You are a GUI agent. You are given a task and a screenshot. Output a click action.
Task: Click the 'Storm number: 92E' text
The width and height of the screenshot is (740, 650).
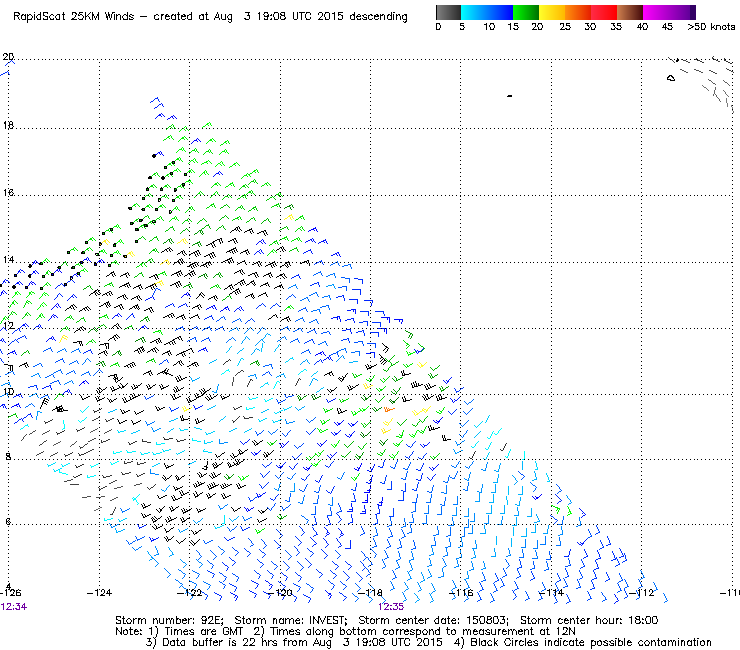click(x=169, y=620)
